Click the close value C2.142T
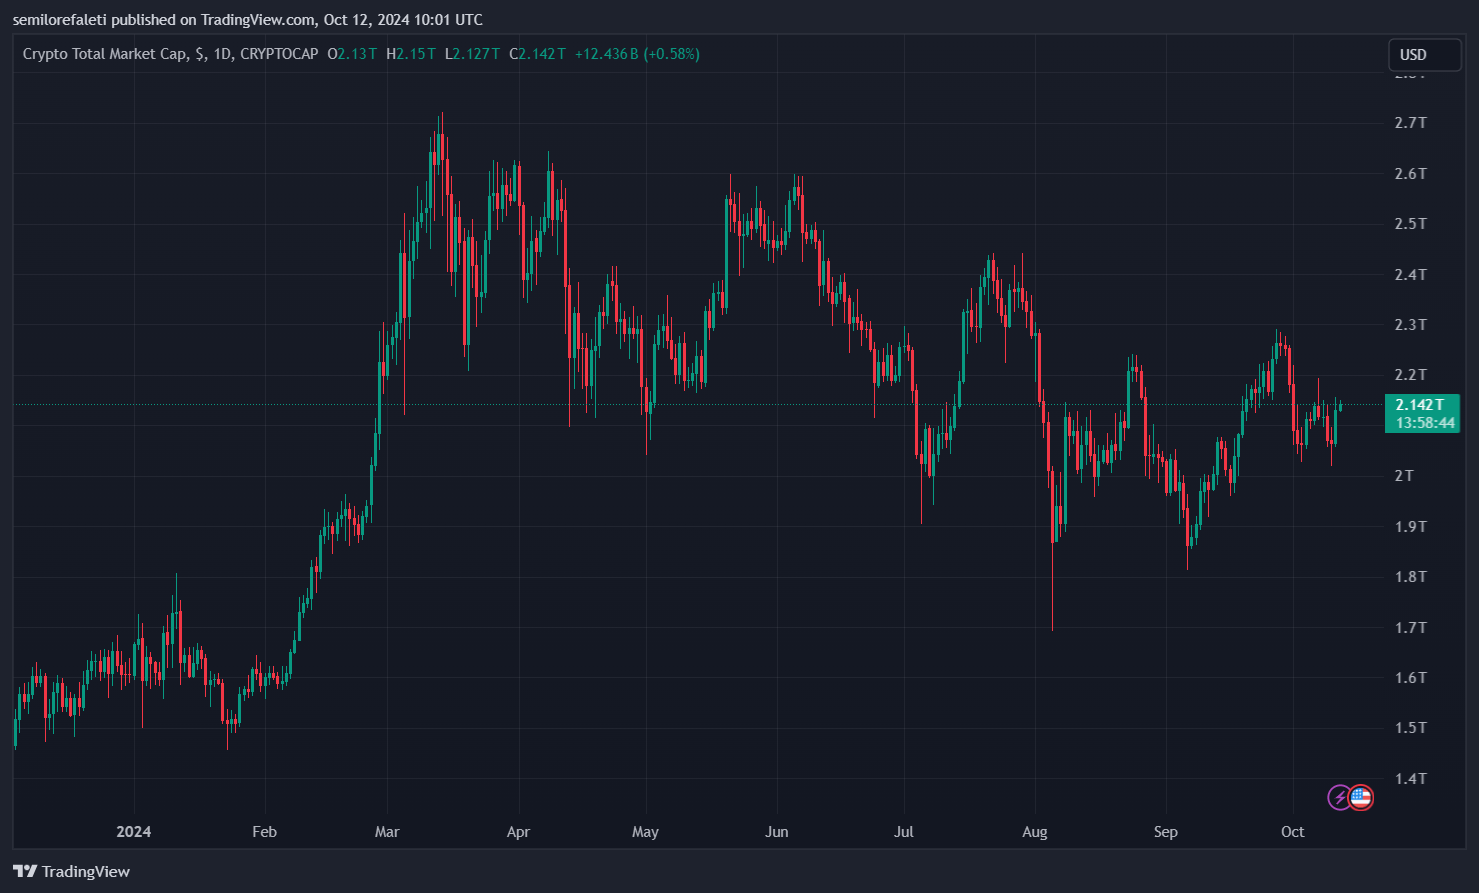This screenshot has height=893, width=1479. pos(538,54)
